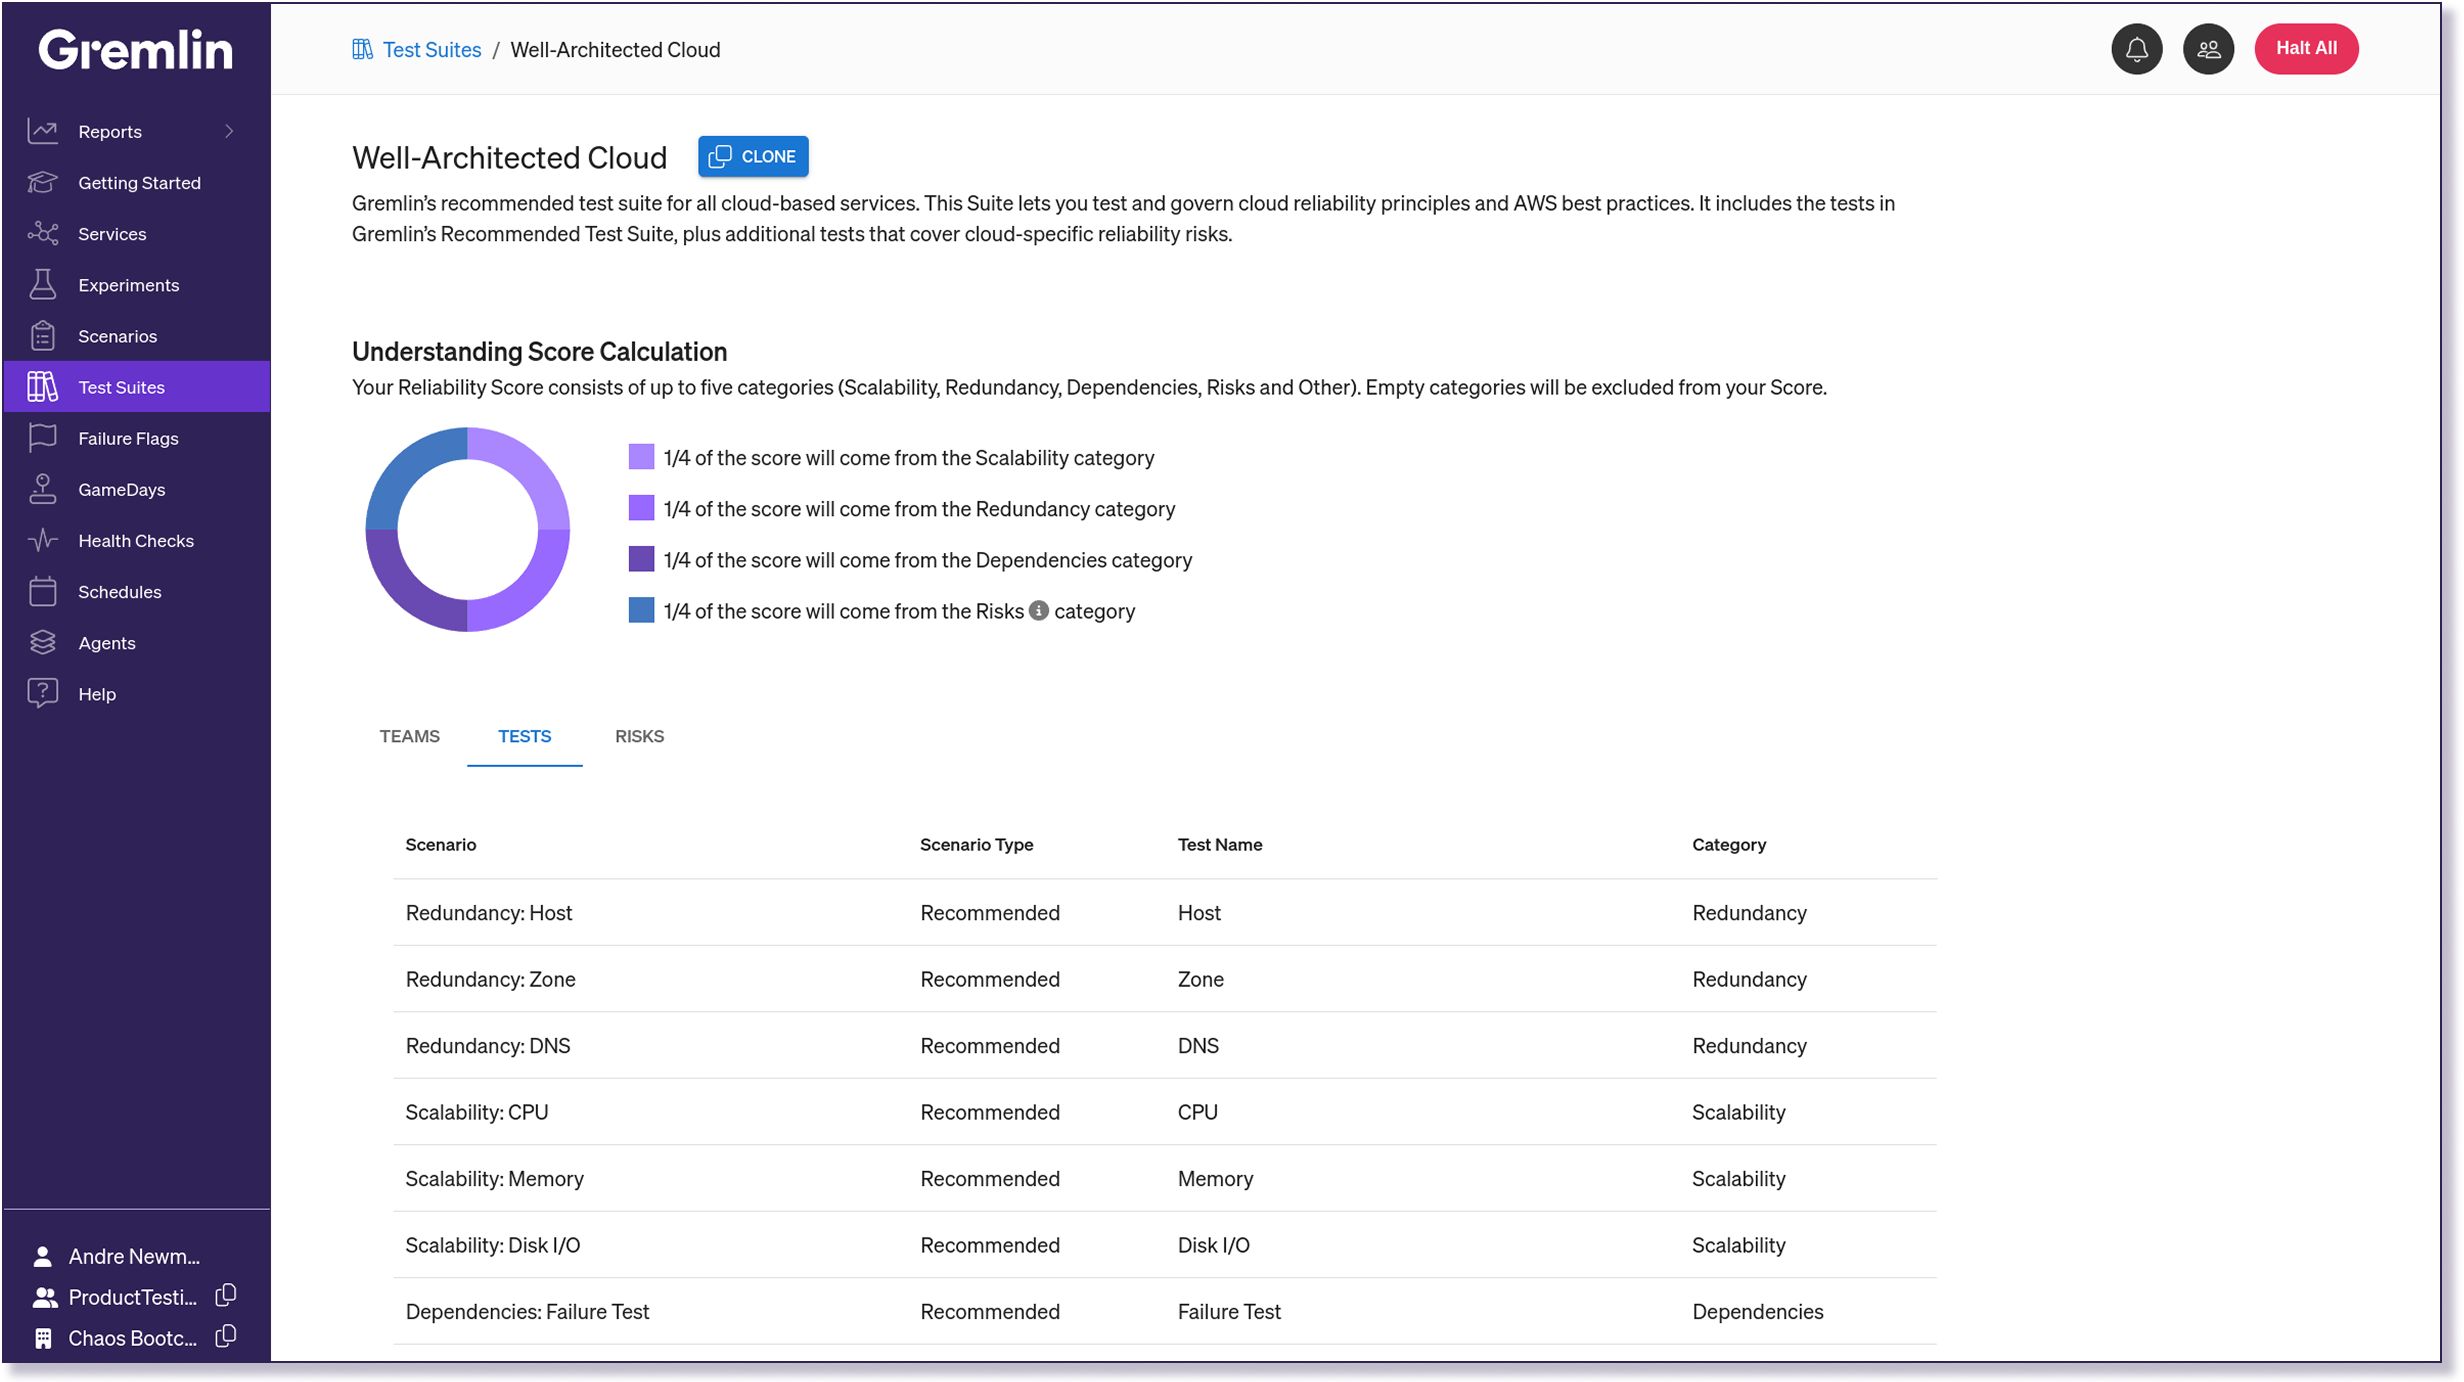Copy the ProductTesting team ID icon
This screenshot has width=2464, height=1382.
click(x=226, y=1295)
